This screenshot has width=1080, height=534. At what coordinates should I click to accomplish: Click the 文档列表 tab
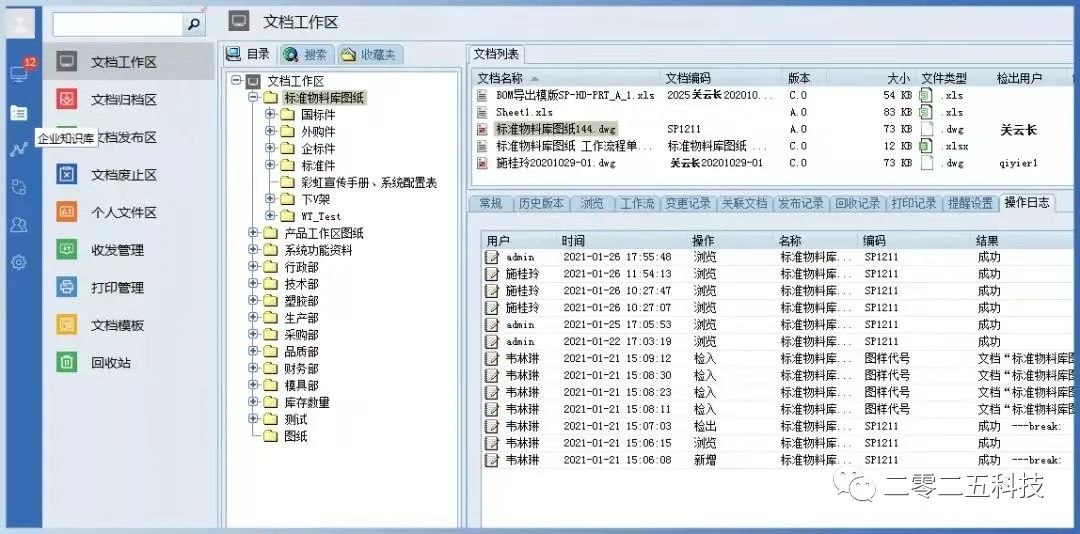coord(496,54)
